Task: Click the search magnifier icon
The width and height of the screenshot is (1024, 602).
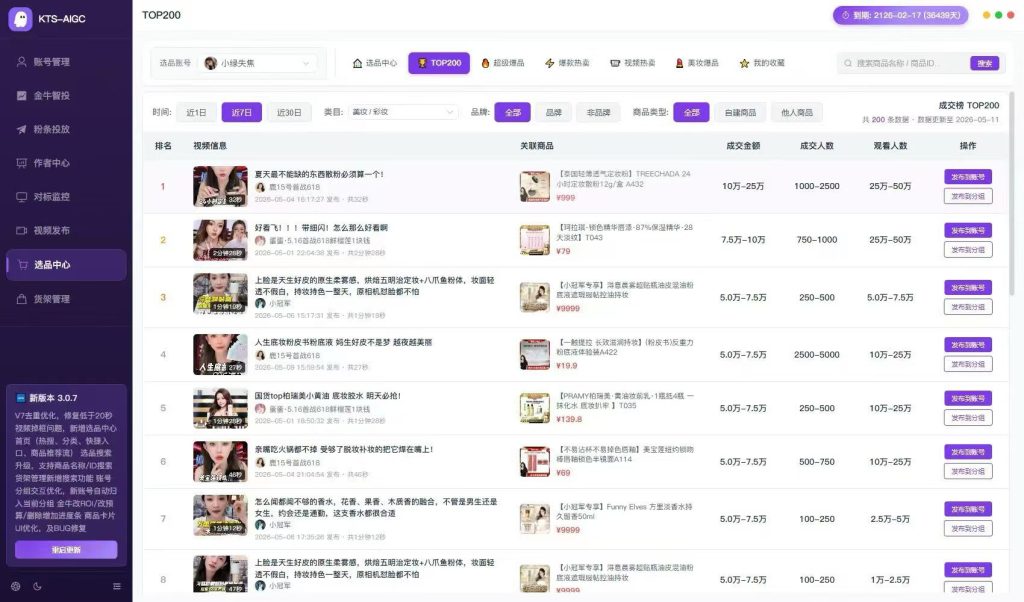Action: coord(848,63)
